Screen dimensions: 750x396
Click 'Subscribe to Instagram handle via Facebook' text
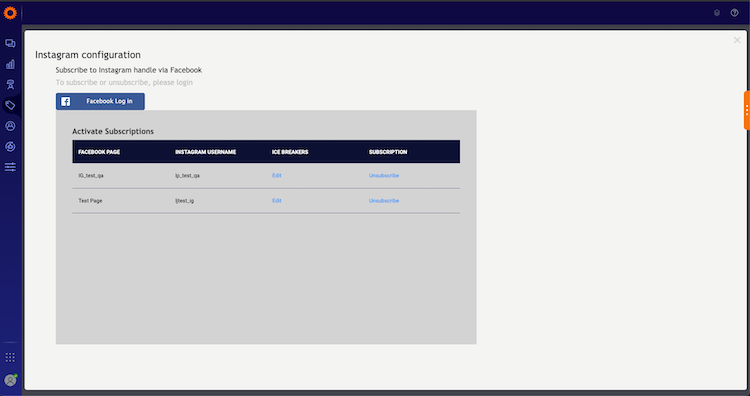pyautogui.click(x=129, y=70)
